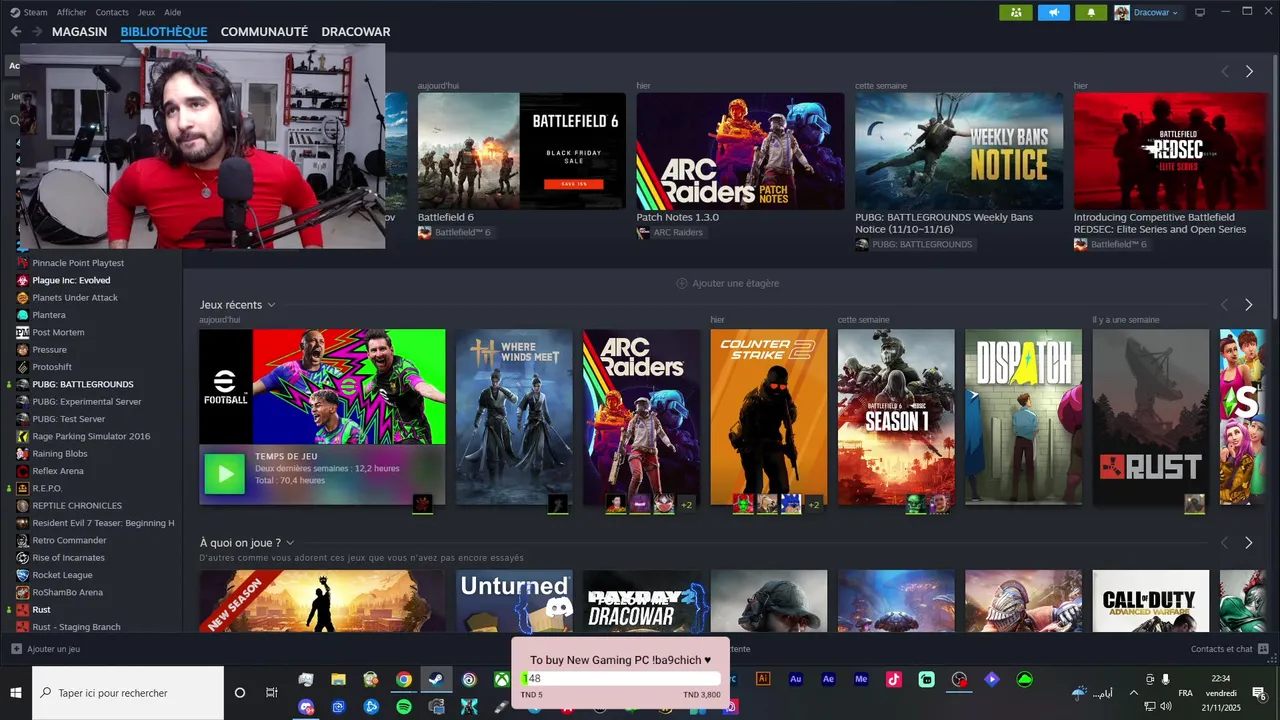Open the Where Winds Meet game cover
Screen dimensions: 1280x720
514,417
